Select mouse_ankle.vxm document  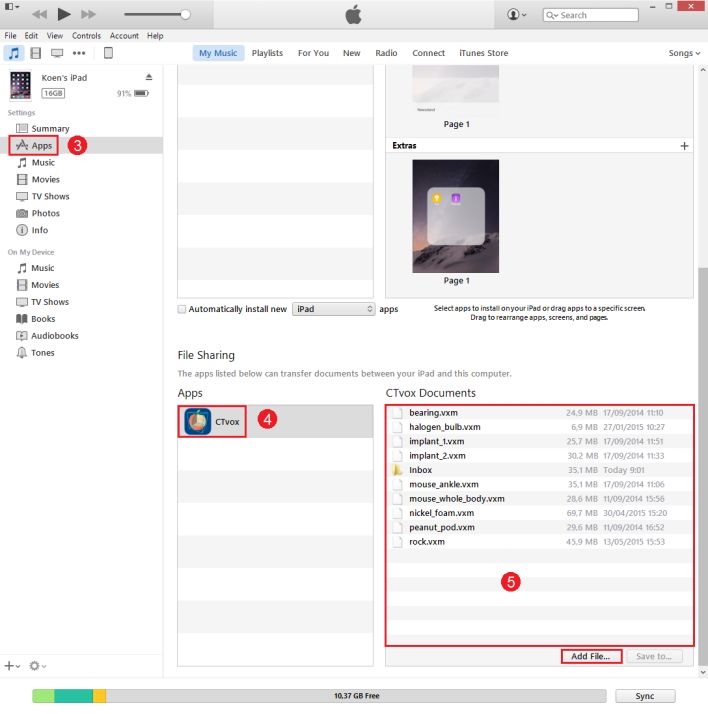(x=540, y=484)
